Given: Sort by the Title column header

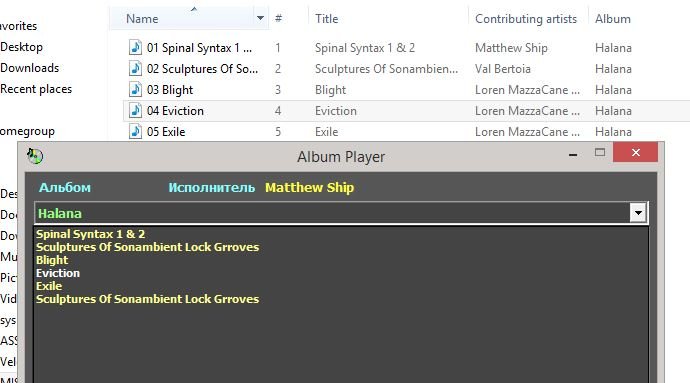Looking at the screenshot, I should pyautogui.click(x=327, y=19).
